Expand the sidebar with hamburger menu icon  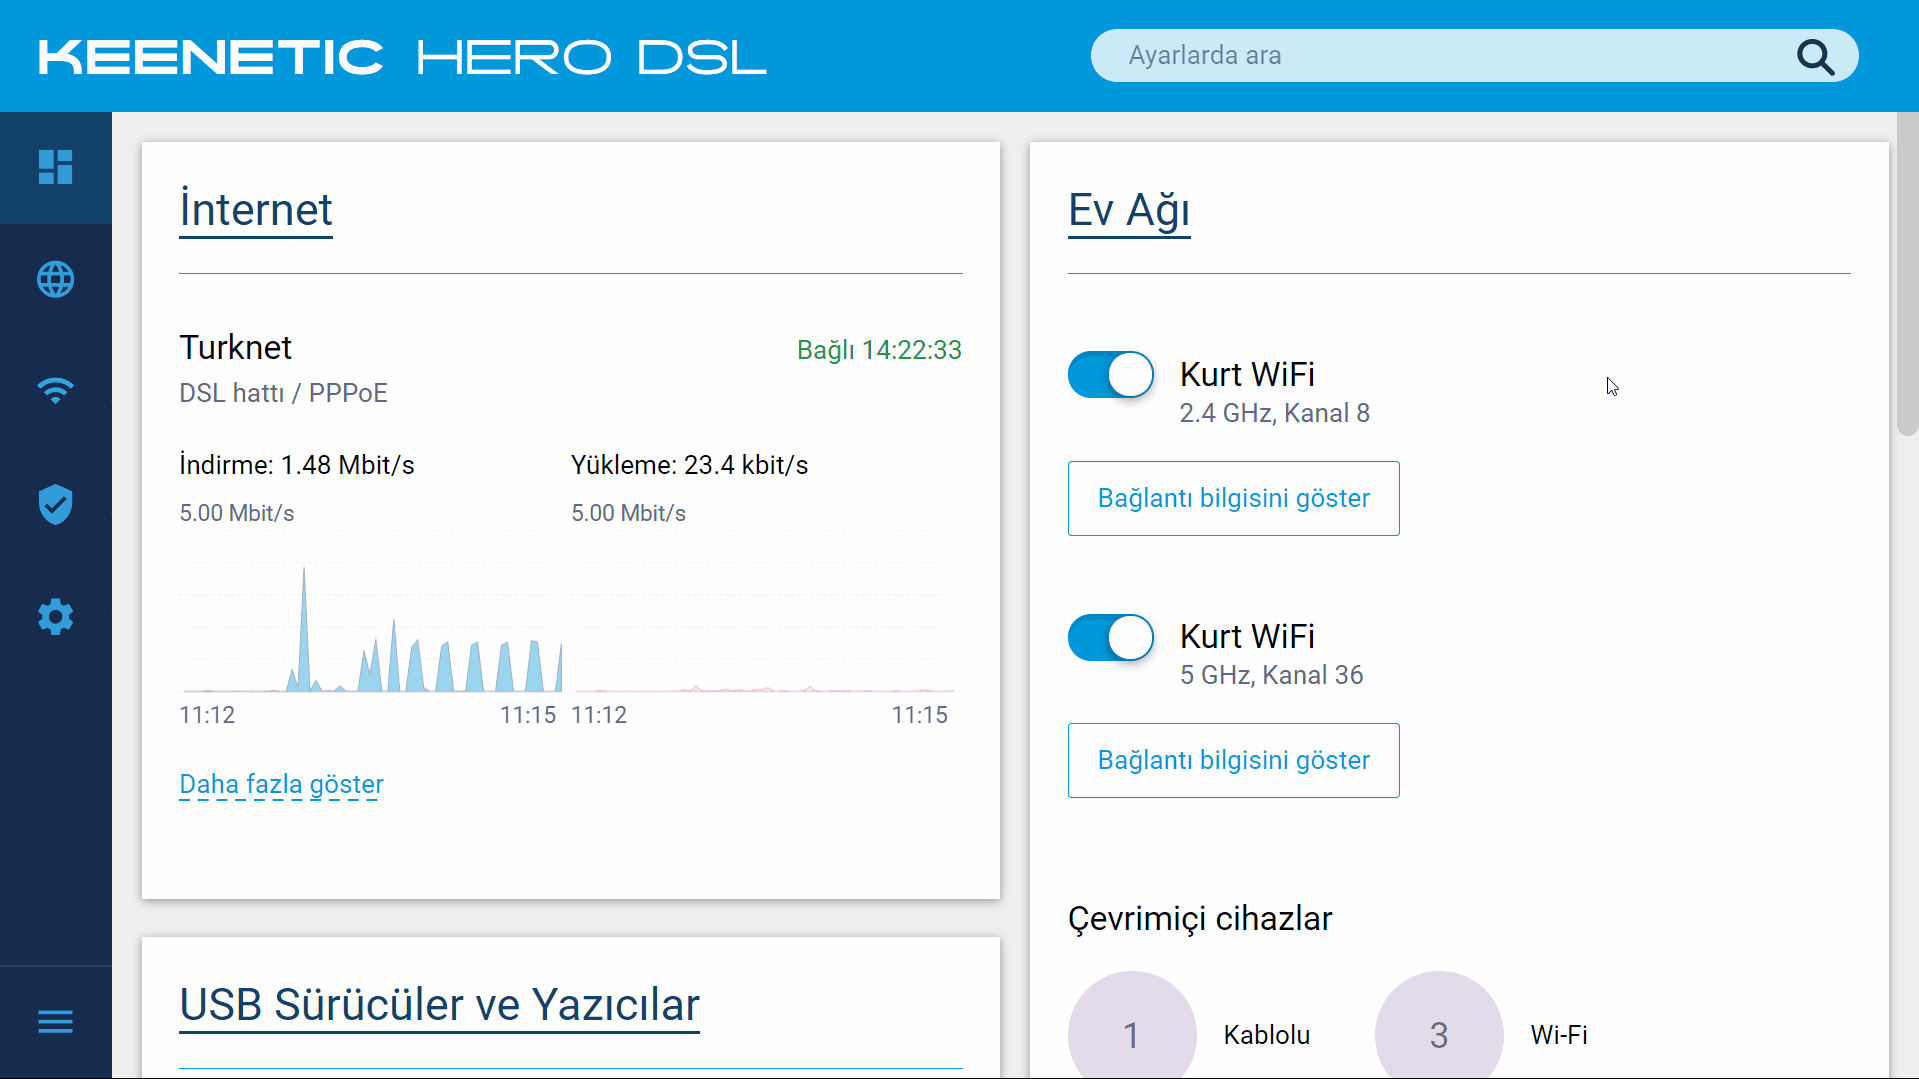pyautogui.click(x=55, y=1021)
